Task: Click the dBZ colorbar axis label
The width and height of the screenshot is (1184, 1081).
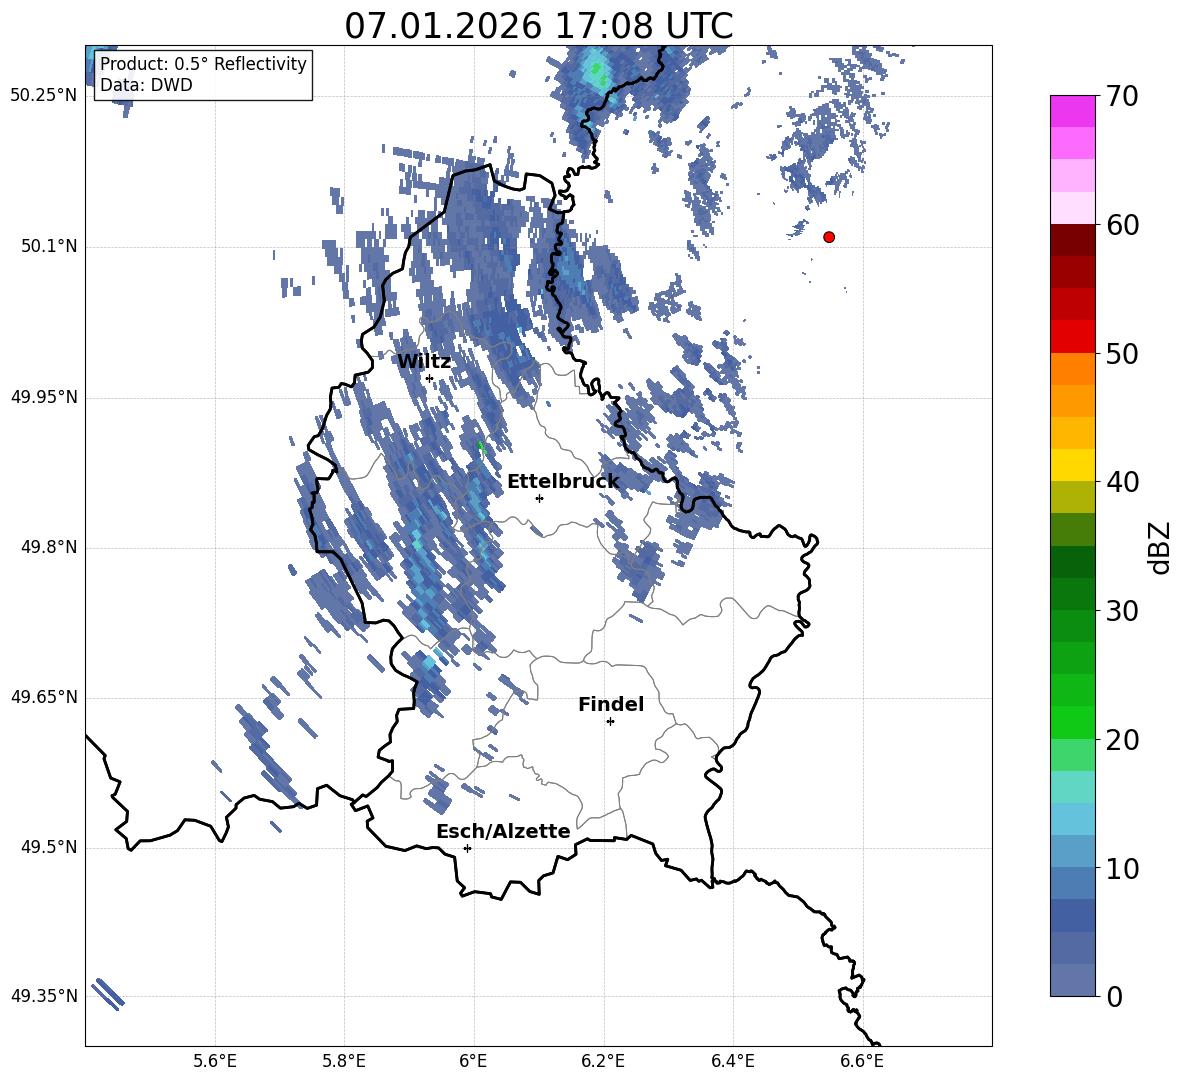Action: pyautogui.click(x=1161, y=547)
